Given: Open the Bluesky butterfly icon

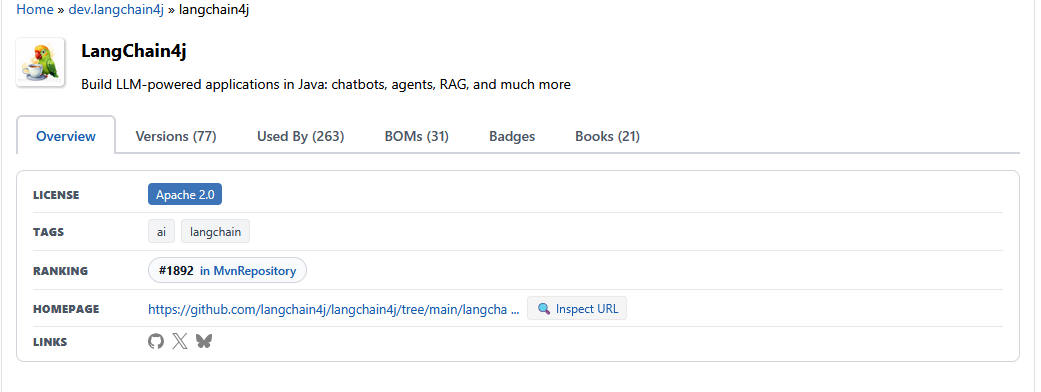Looking at the screenshot, I should point(204,342).
